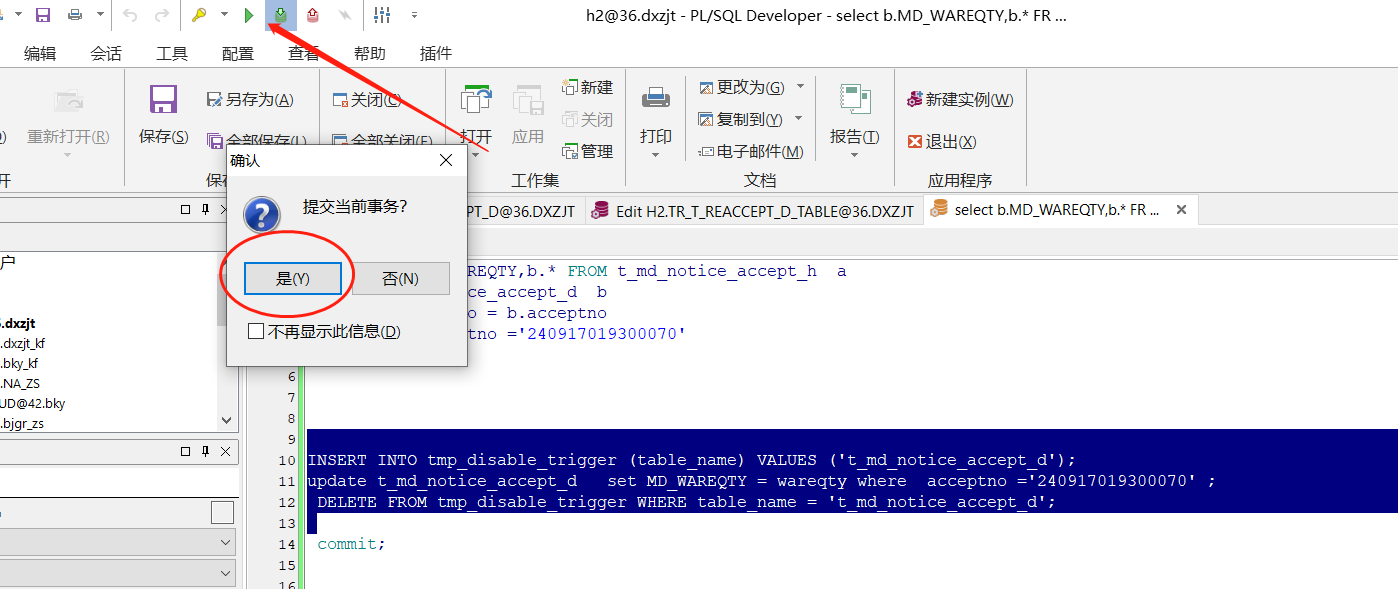
Task: Expand the 打印 dropdown arrow in ribbon
Action: point(656,155)
